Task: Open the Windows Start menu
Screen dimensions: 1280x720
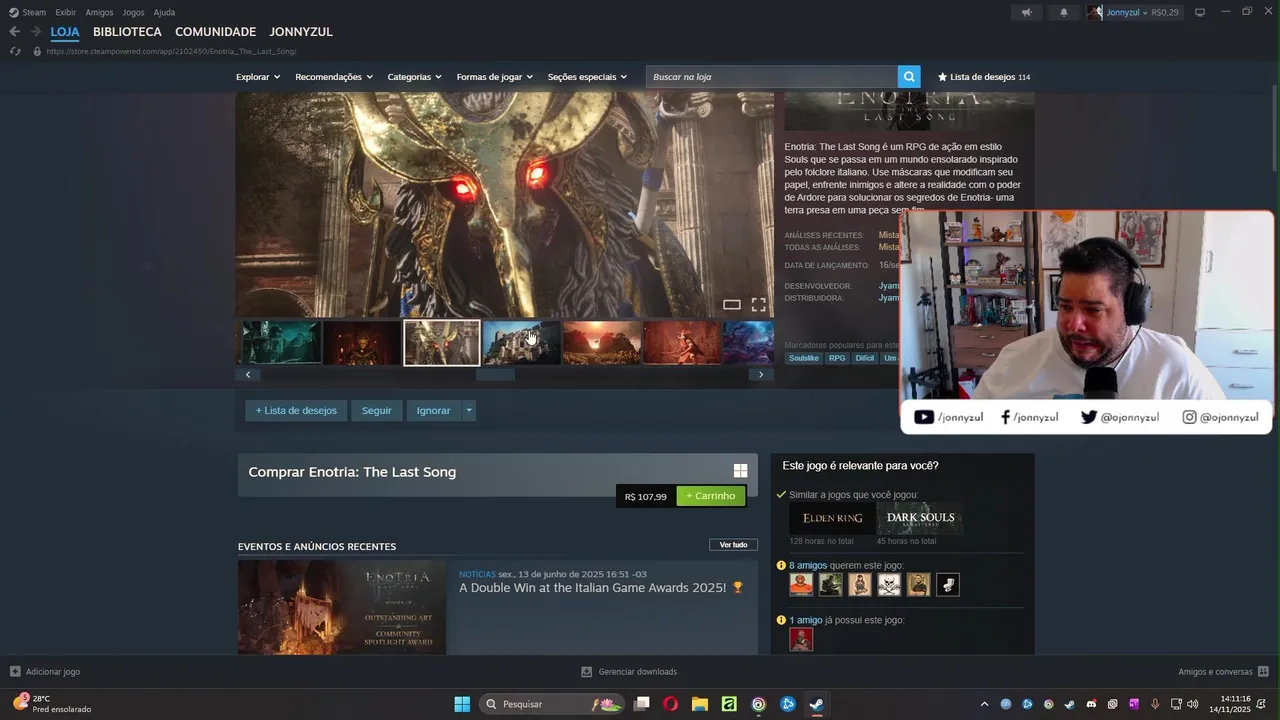Action: pyautogui.click(x=462, y=704)
